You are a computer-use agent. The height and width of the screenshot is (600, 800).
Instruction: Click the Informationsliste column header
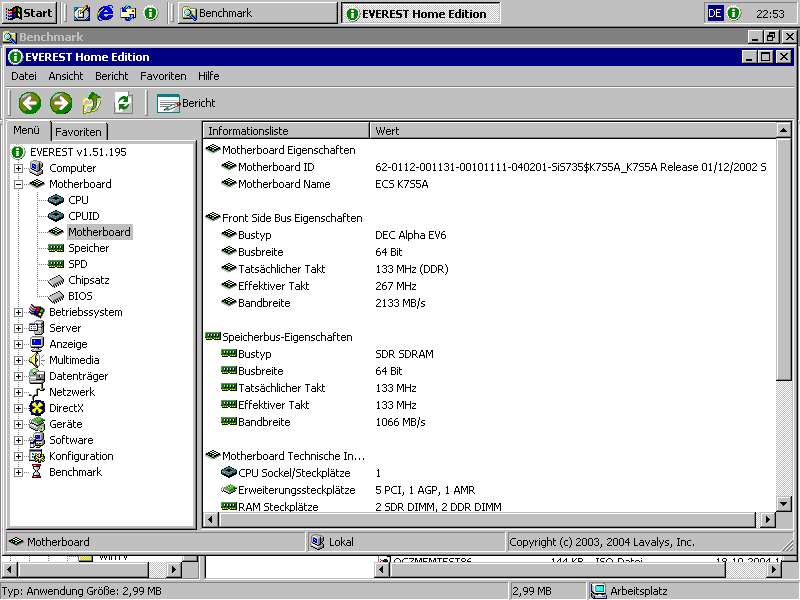coord(286,131)
